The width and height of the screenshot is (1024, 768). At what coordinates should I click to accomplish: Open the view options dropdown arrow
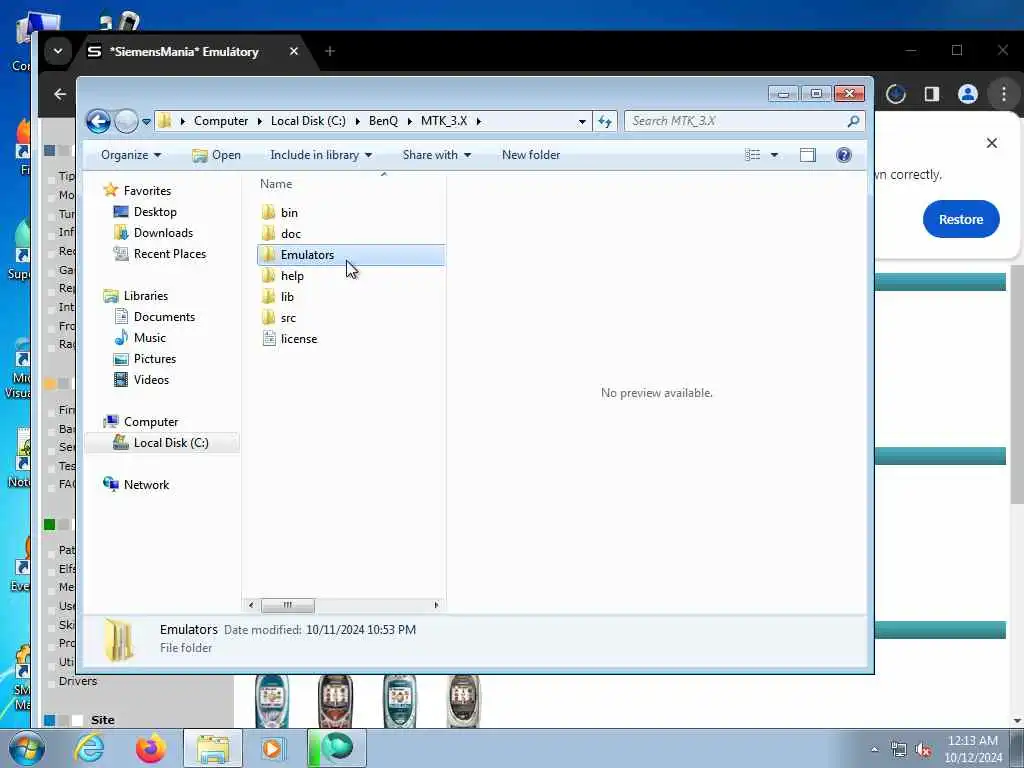pyautogui.click(x=774, y=155)
